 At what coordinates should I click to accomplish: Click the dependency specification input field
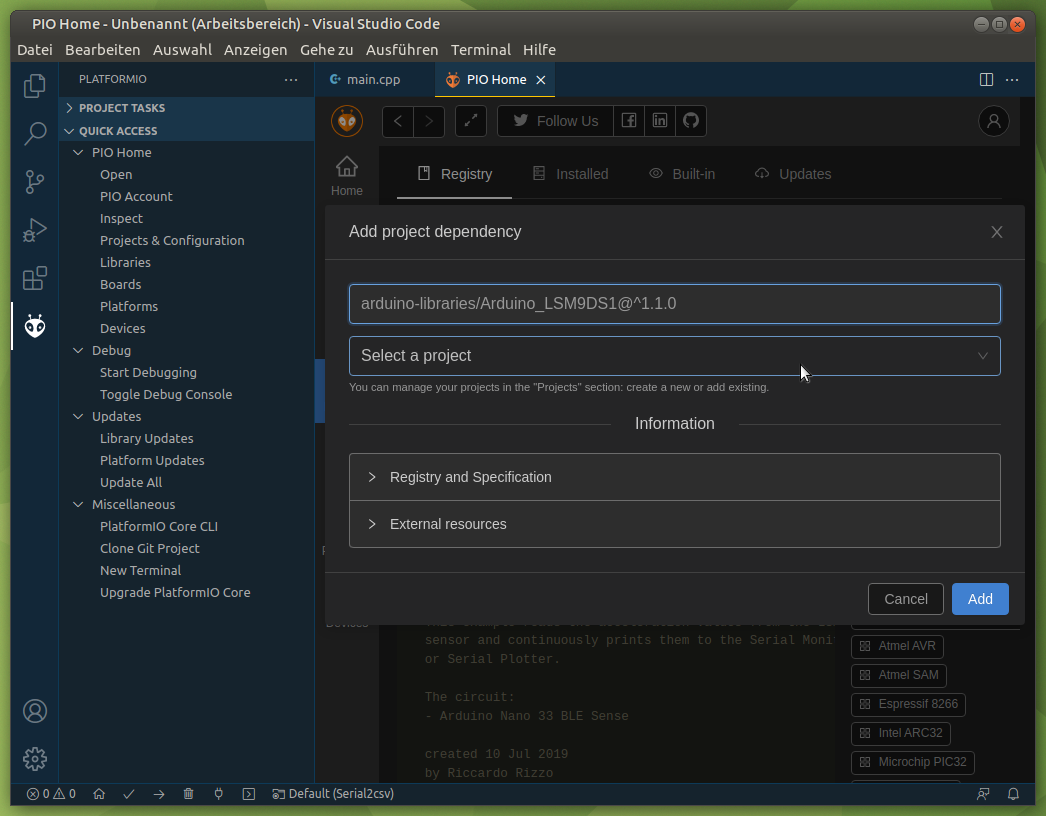tap(674, 304)
